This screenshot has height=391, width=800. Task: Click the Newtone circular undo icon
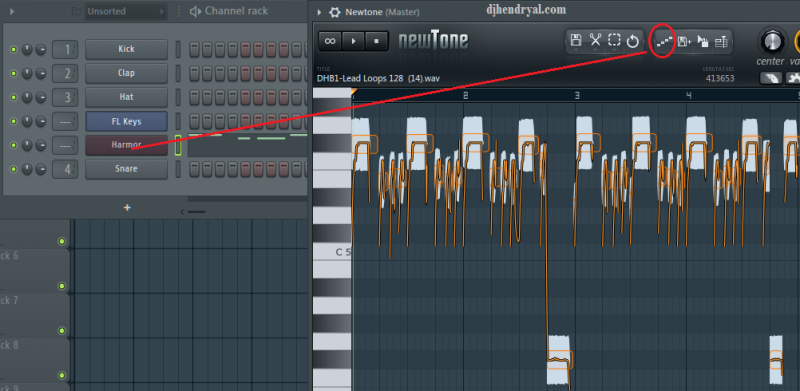click(x=633, y=41)
